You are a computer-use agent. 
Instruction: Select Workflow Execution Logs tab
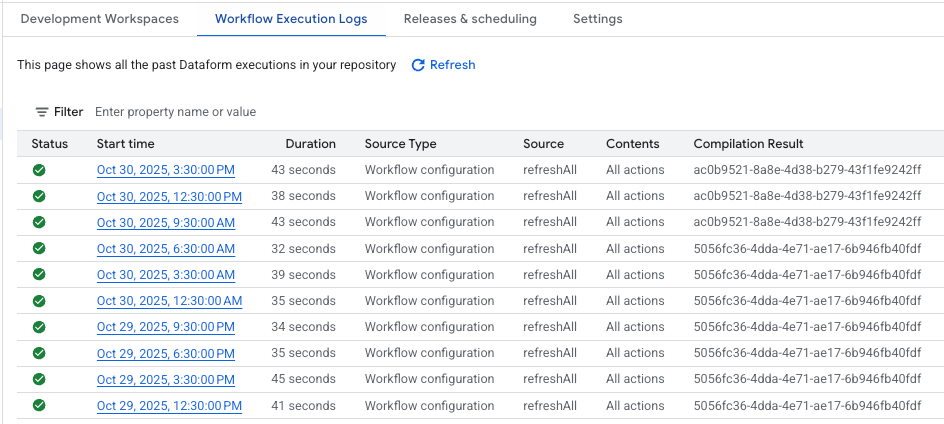(291, 19)
